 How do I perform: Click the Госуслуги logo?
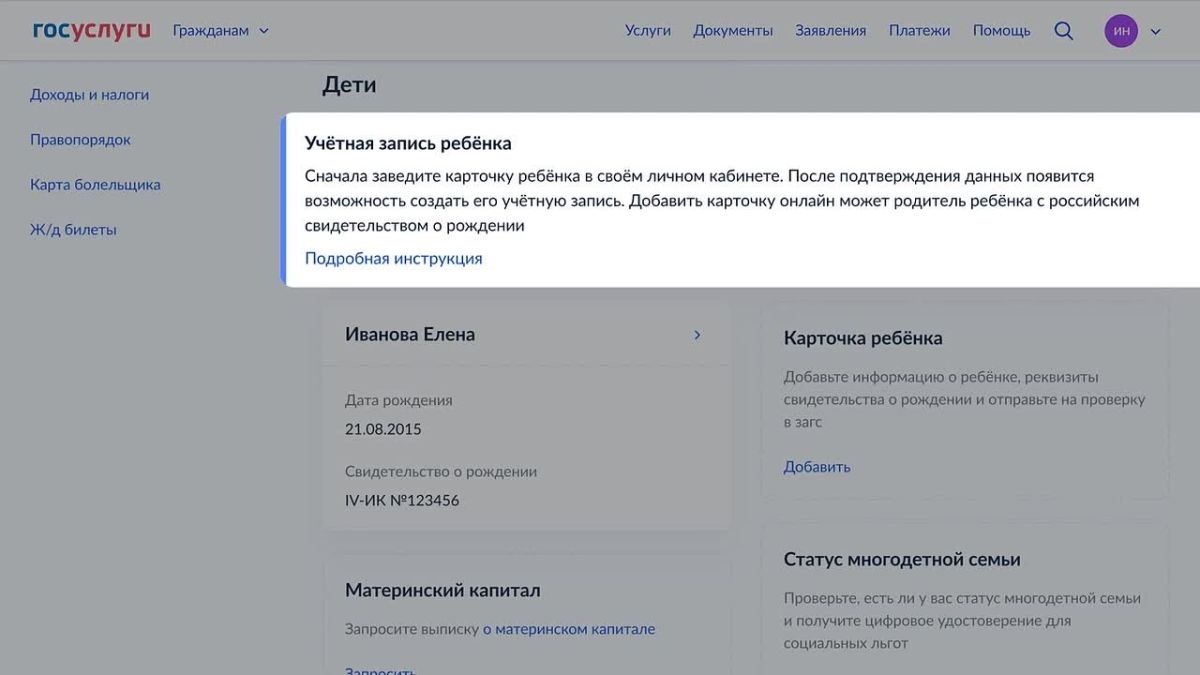click(91, 30)
